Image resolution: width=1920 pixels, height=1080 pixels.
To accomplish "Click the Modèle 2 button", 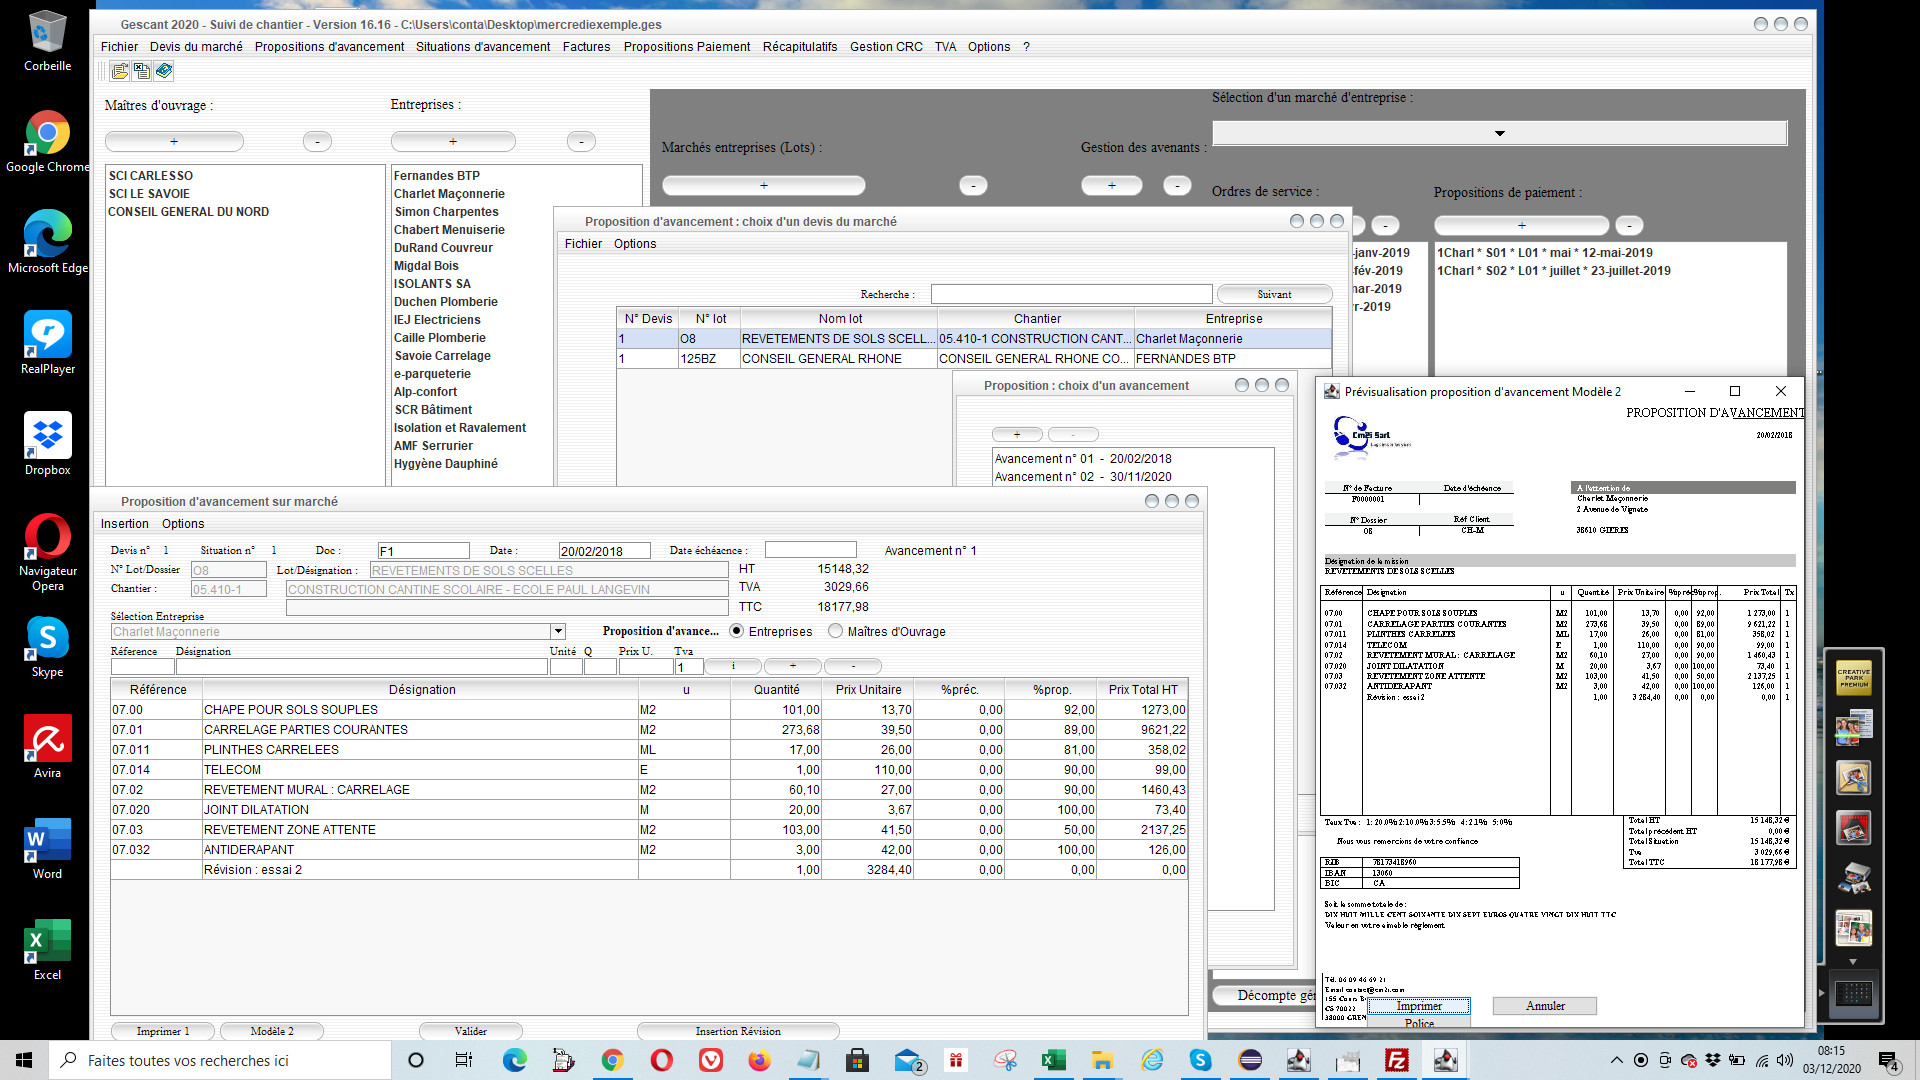I will click(x=272, y=1031).
